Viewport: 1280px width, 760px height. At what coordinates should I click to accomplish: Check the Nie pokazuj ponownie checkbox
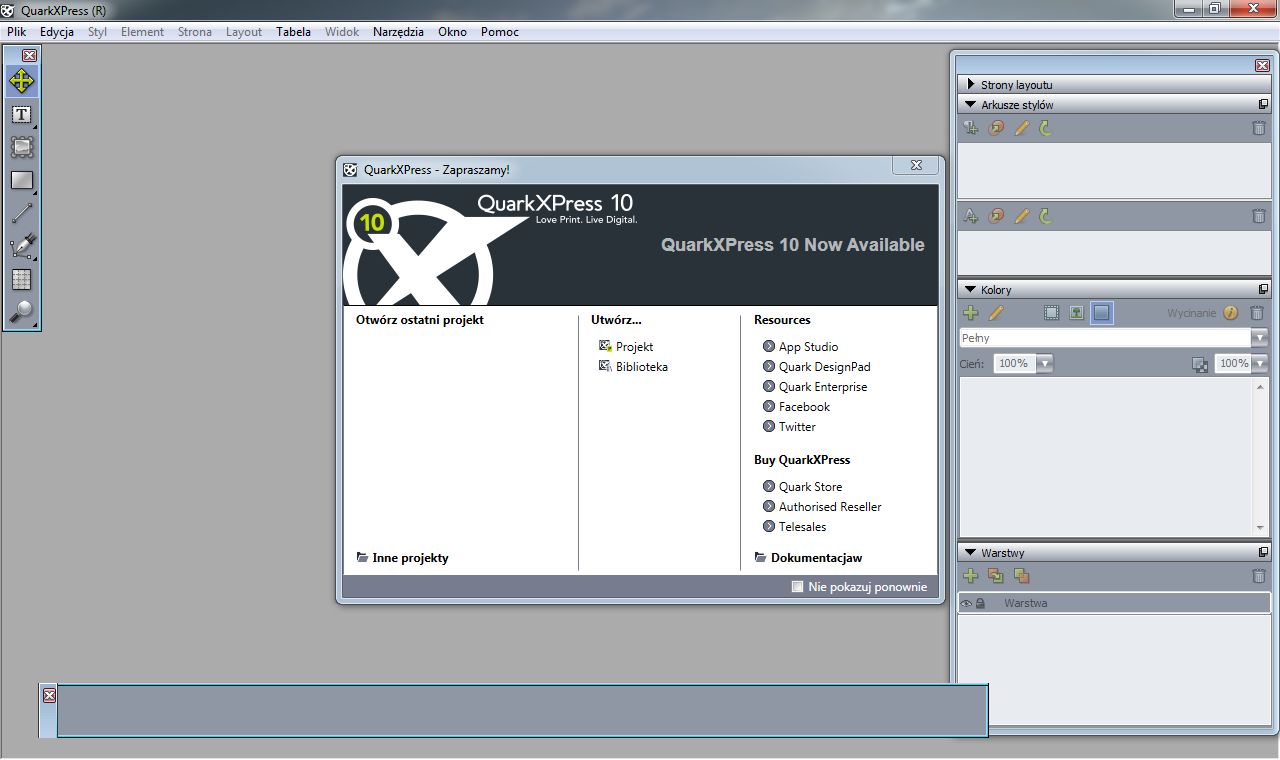point(797,587)
